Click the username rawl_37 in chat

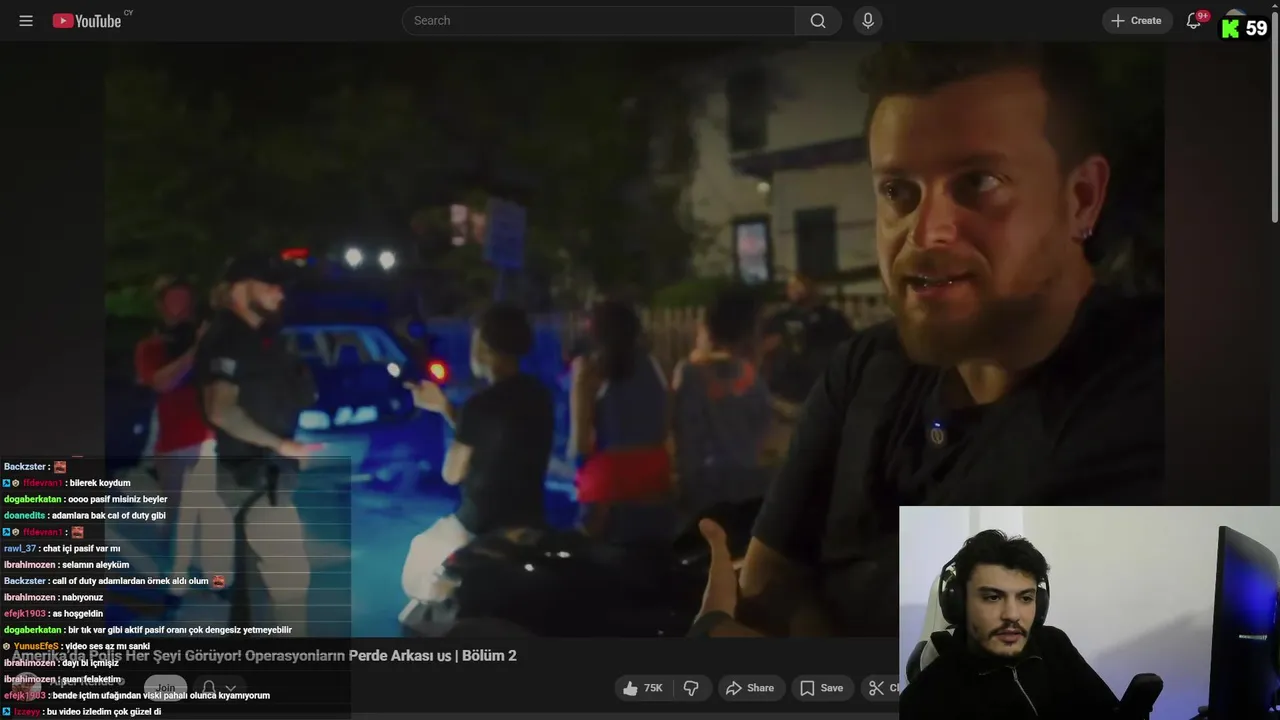(x=20, y=549)
